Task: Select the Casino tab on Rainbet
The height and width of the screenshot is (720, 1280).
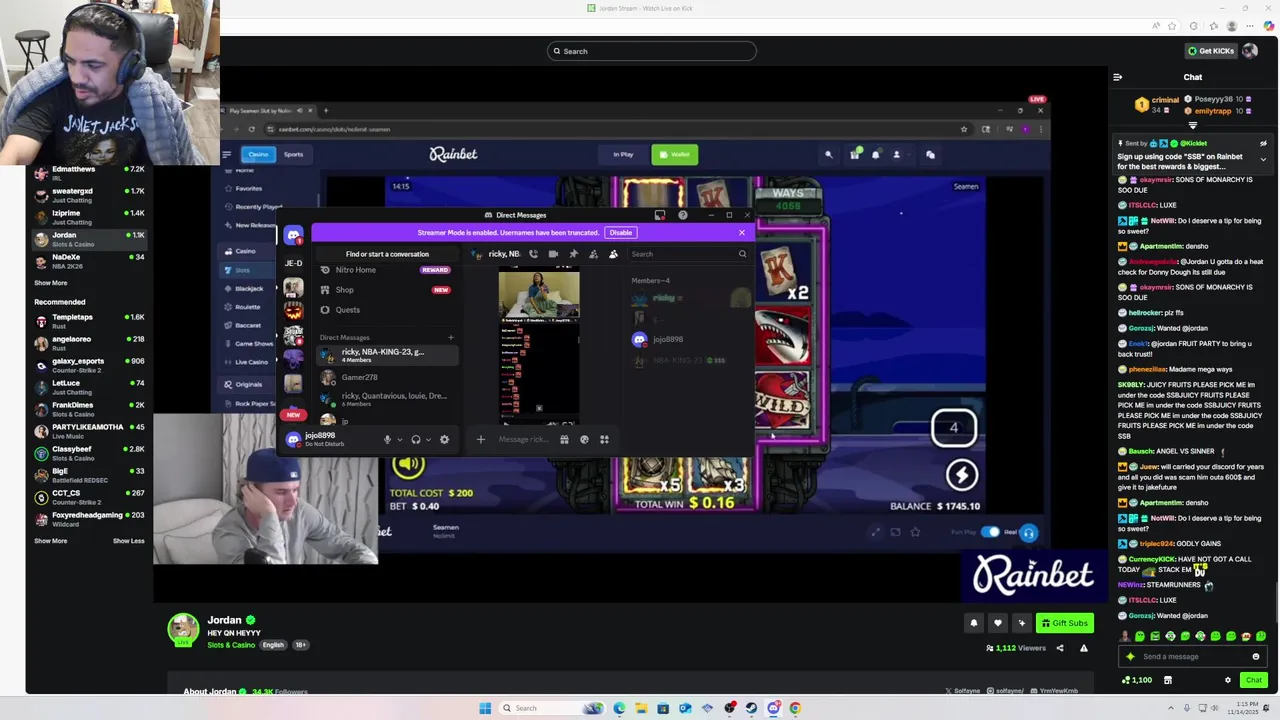Action: (x=258, y=154)
